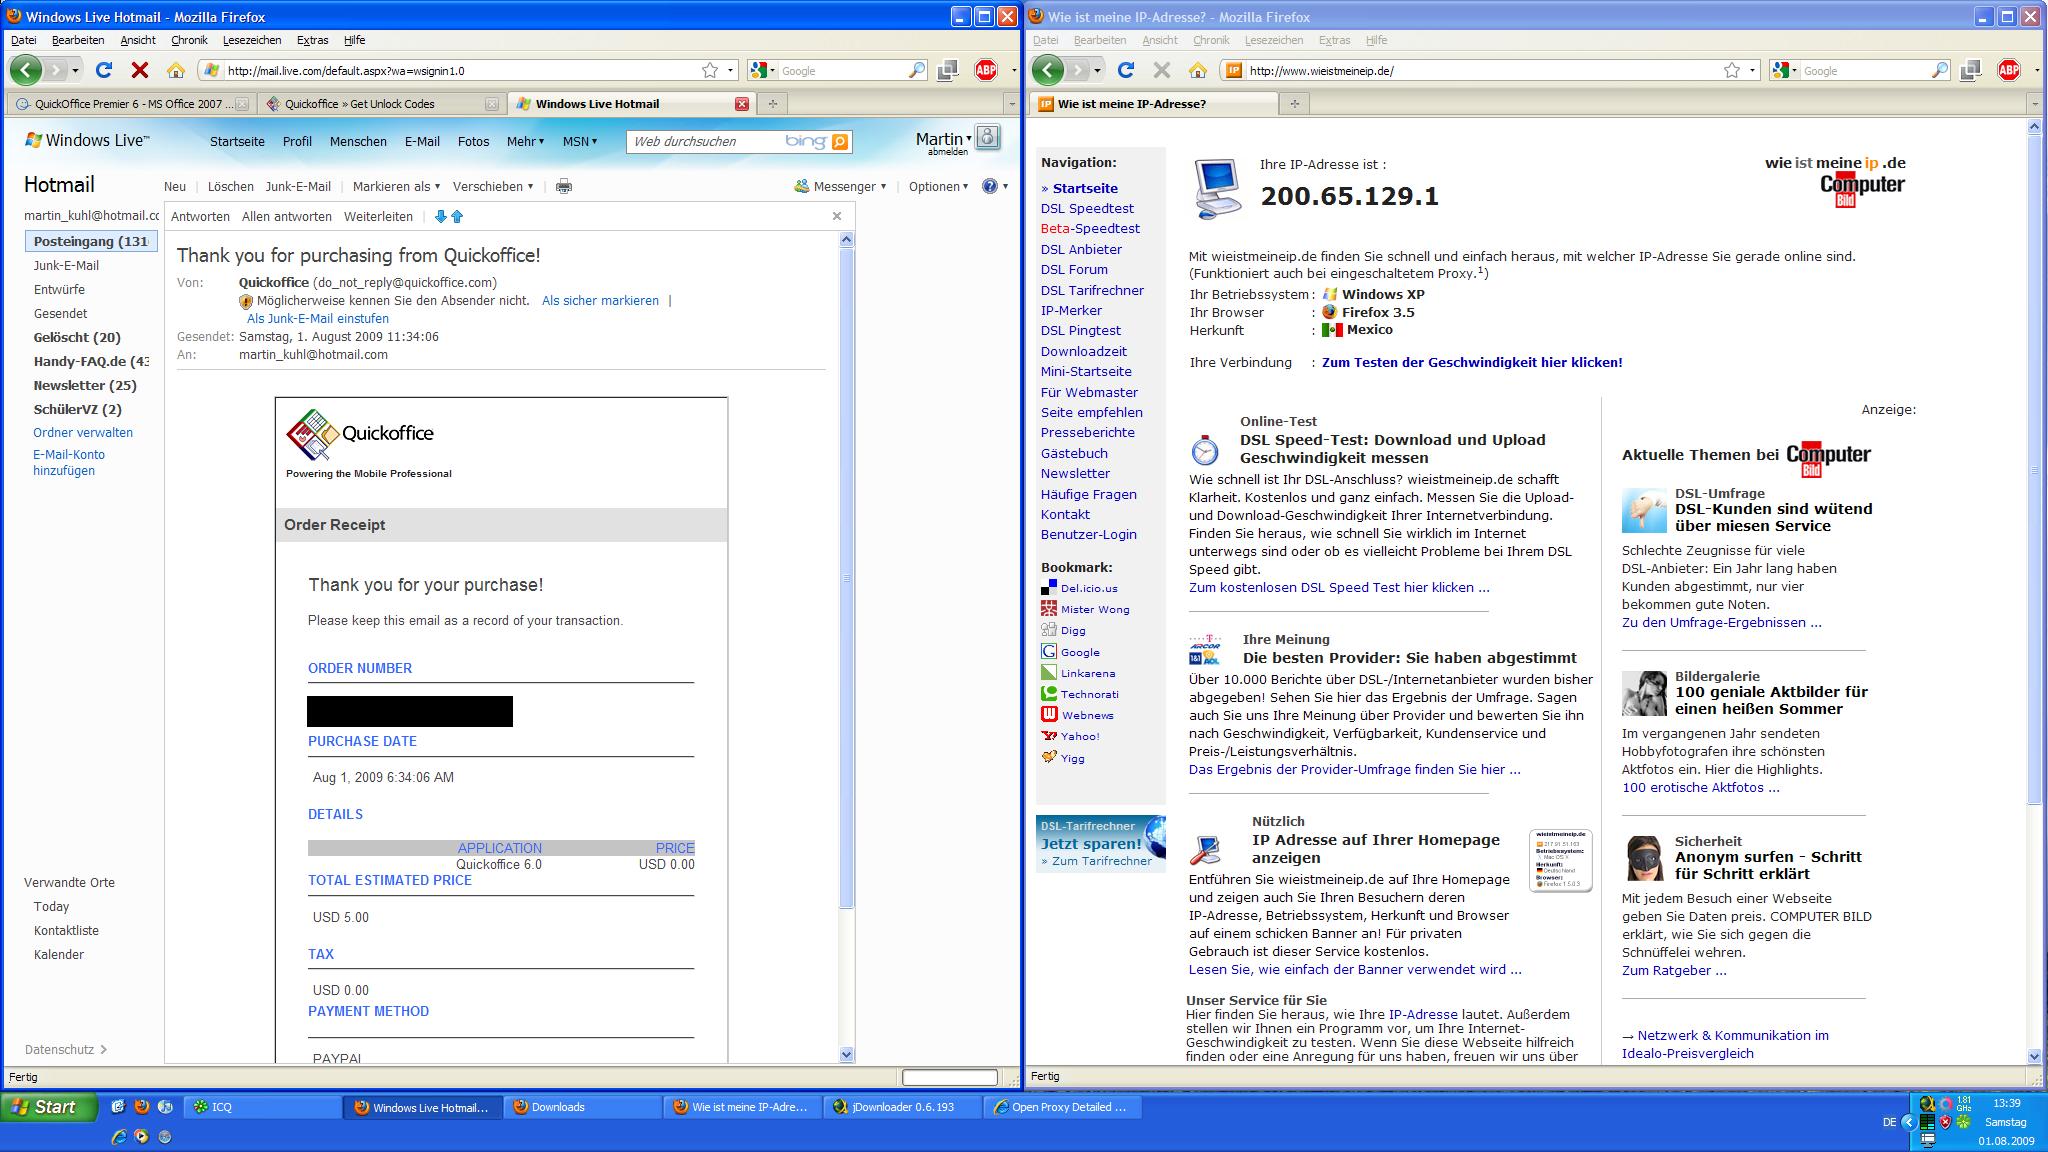Close the Windows Live Hotmail tab
The height and width of the screenshot is (1152, 2048).
[x=742, y=103]
